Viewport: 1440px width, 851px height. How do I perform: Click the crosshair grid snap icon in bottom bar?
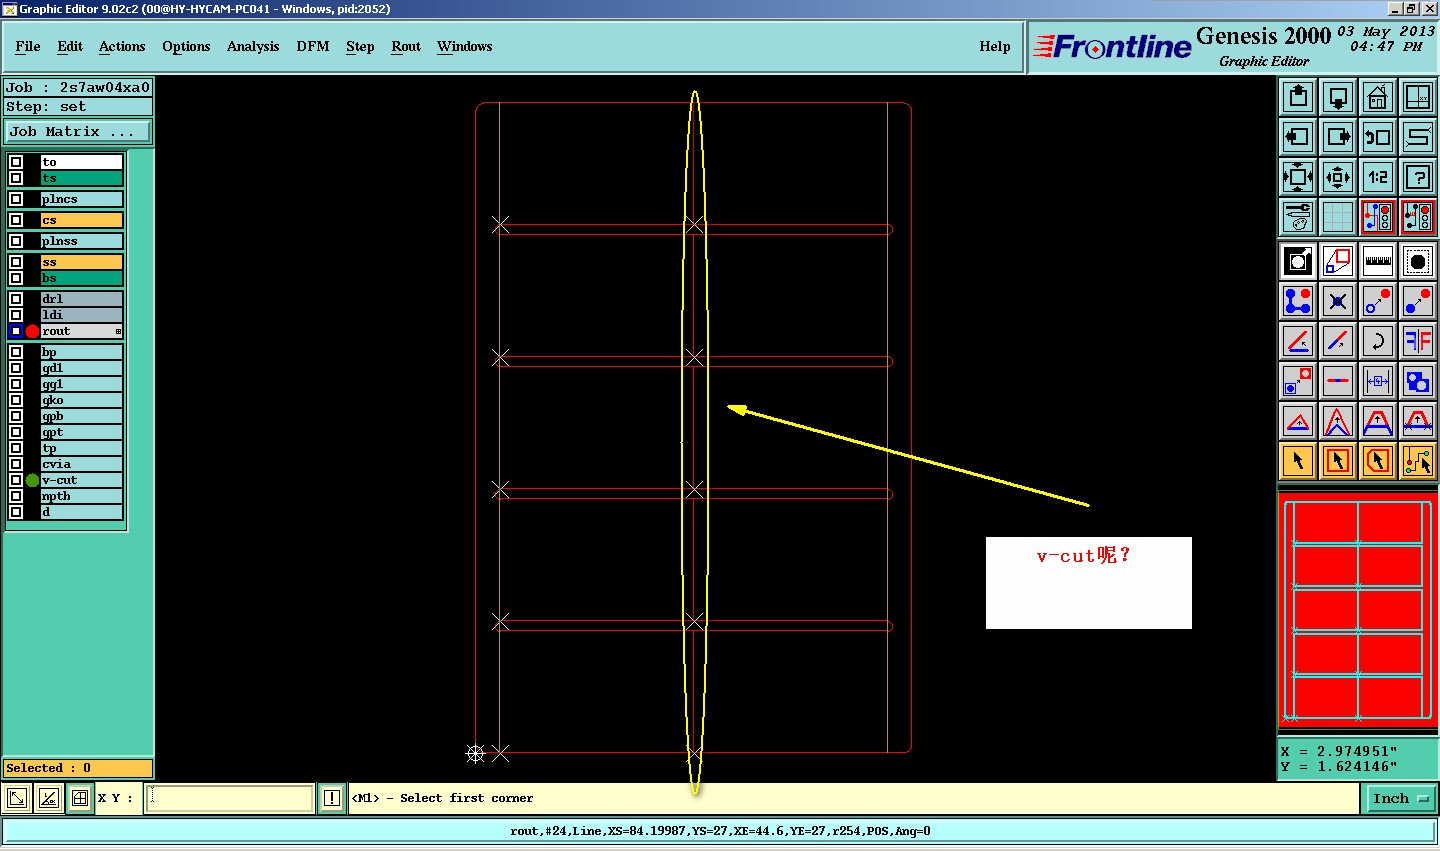pyautogui.click(x=80, y=798)
